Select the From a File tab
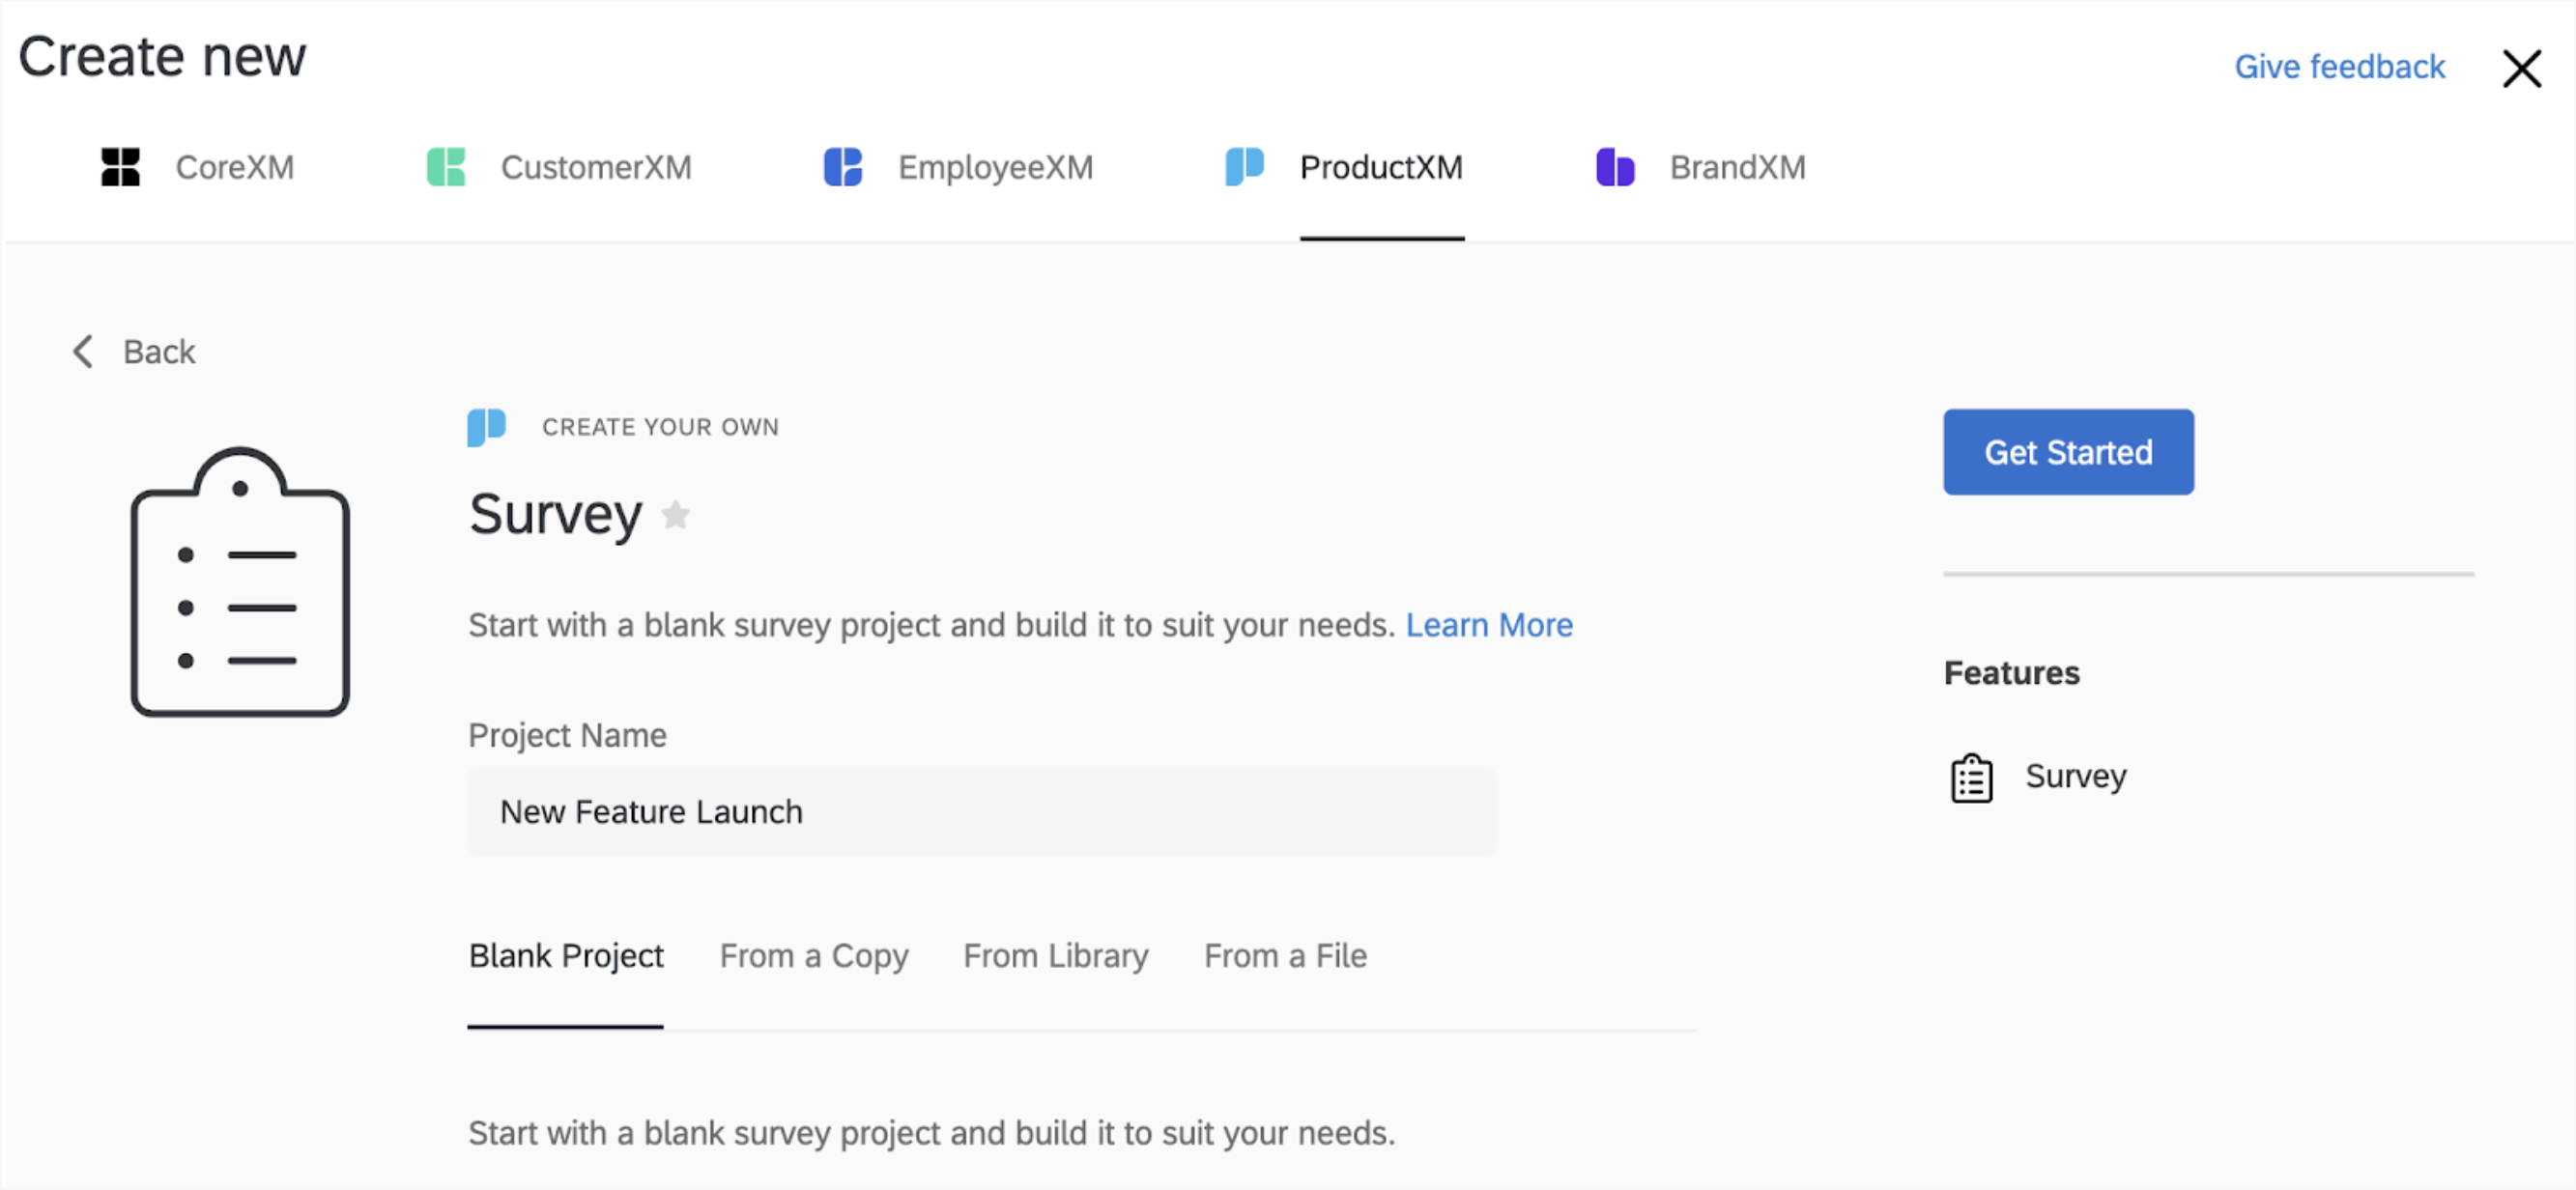Screen dimensions: 2576x1190 click(x=1285, y=956)
